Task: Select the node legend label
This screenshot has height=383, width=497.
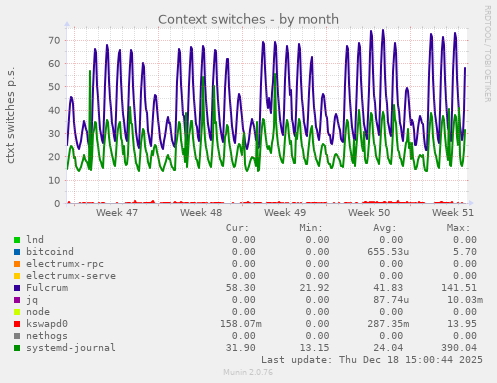Action: tap(38, 312)
